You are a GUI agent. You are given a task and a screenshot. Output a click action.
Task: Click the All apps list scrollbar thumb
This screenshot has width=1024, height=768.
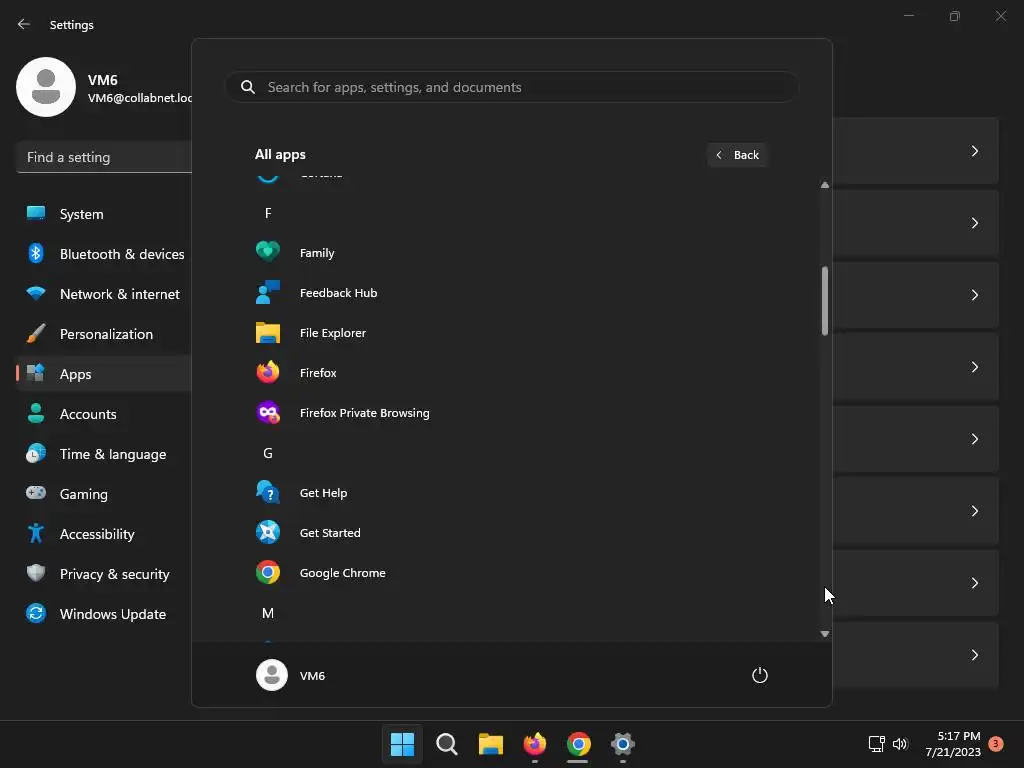pyautogui.click(x=825, y=301)
